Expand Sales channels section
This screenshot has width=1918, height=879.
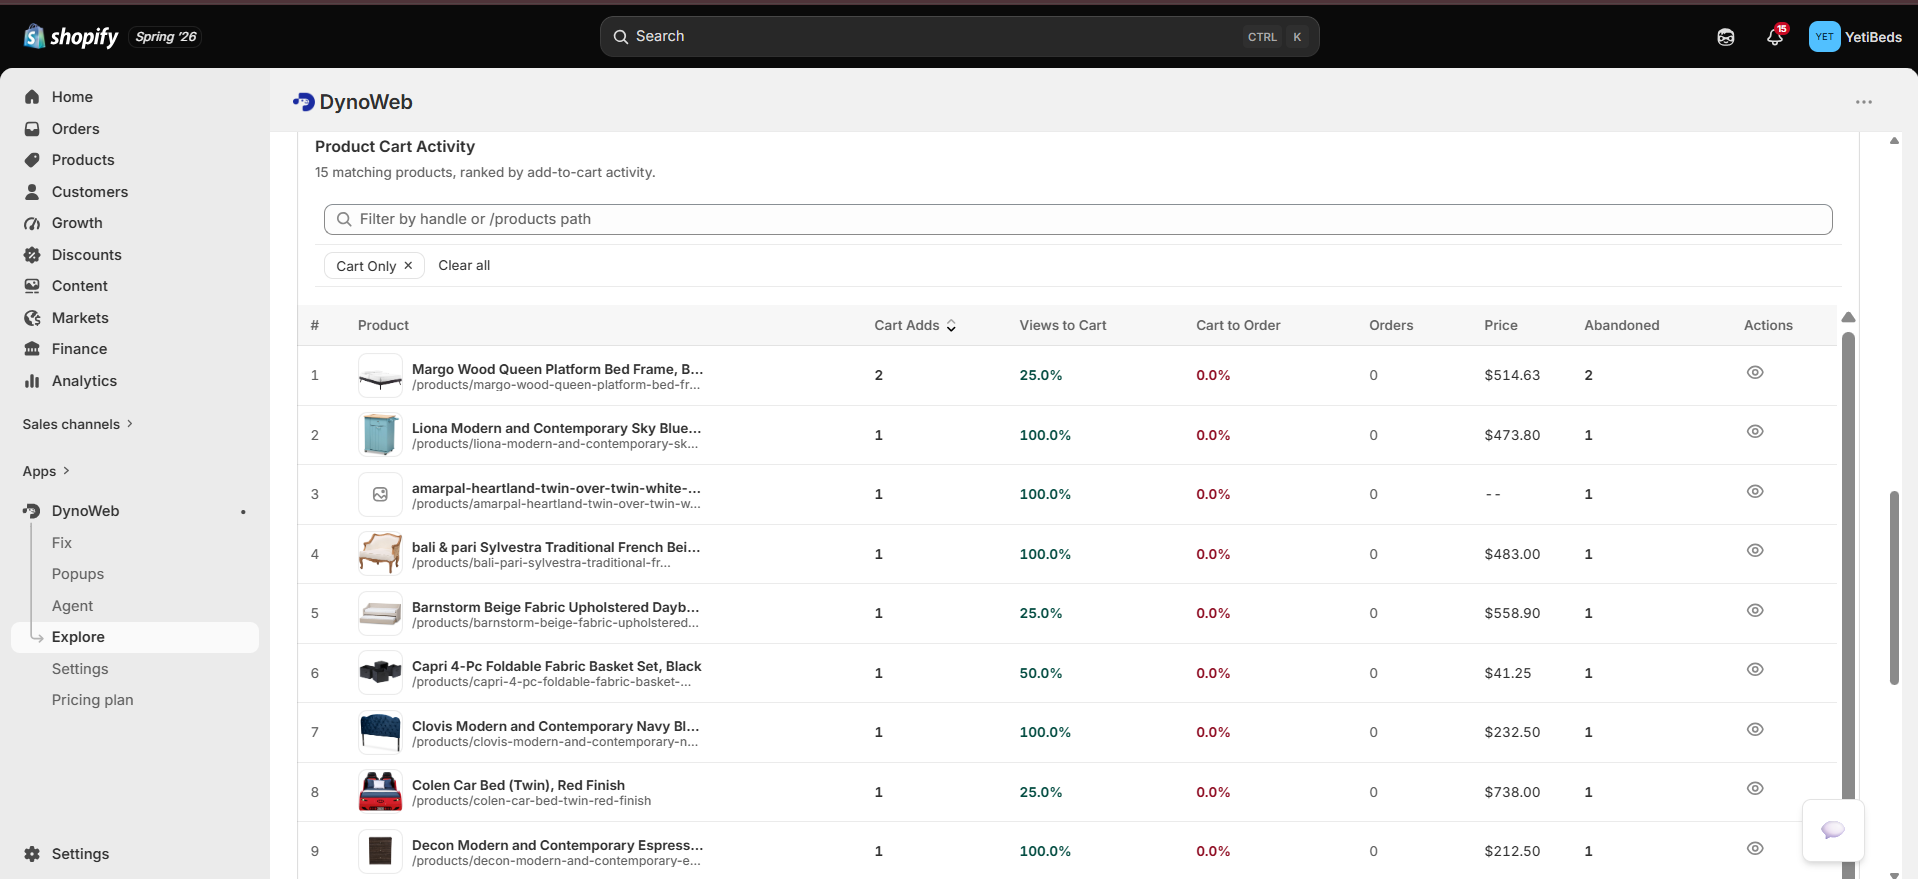[x=78, y=424]
